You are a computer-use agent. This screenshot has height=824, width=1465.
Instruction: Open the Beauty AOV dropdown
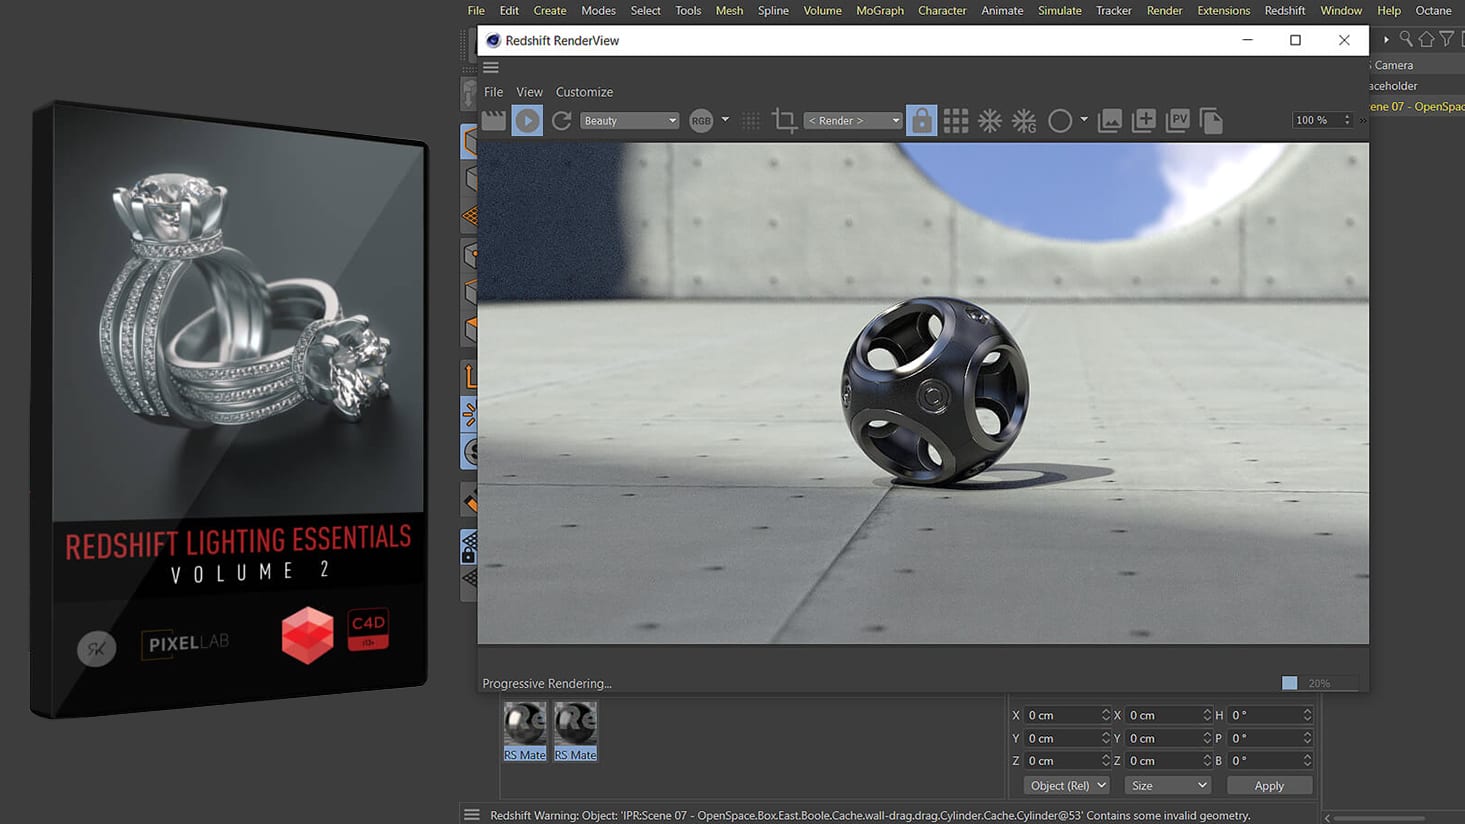click(629, 121)
